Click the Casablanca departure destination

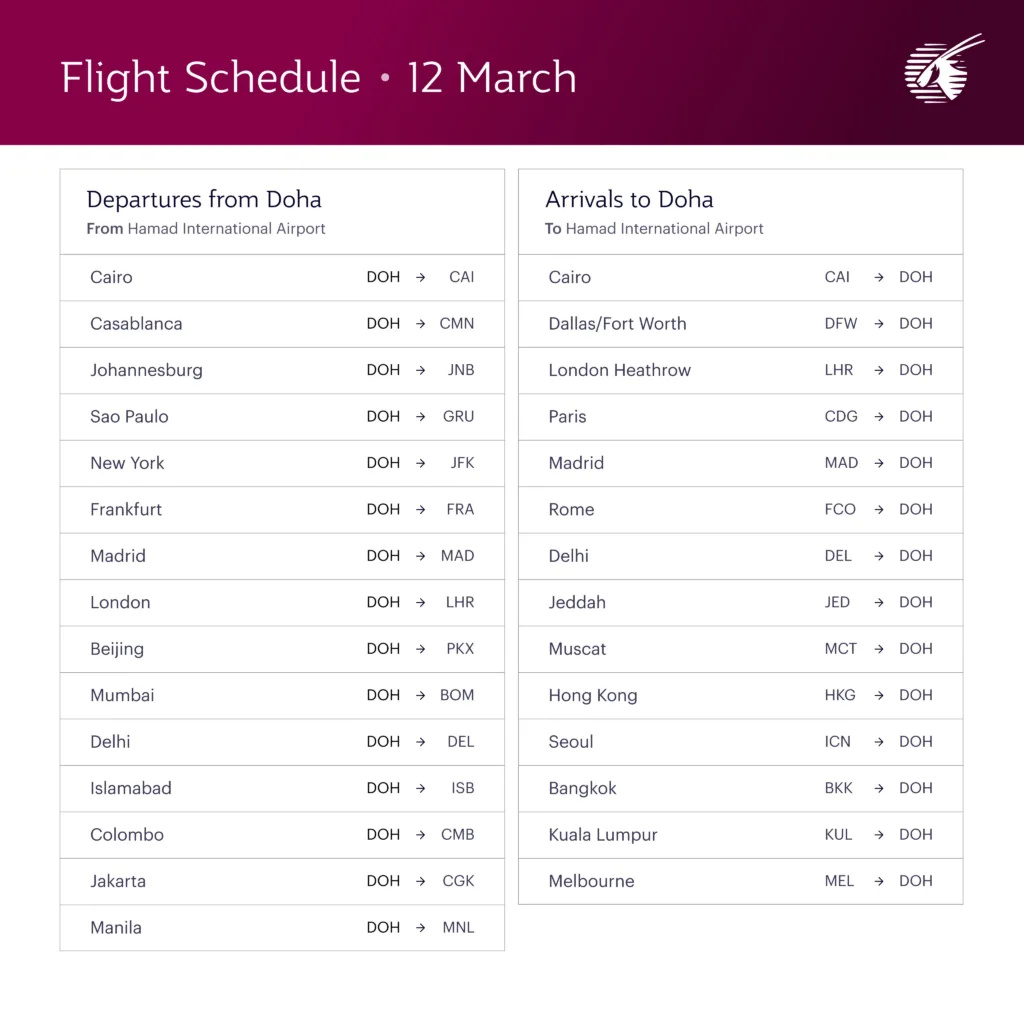click(x=136, y=324)
